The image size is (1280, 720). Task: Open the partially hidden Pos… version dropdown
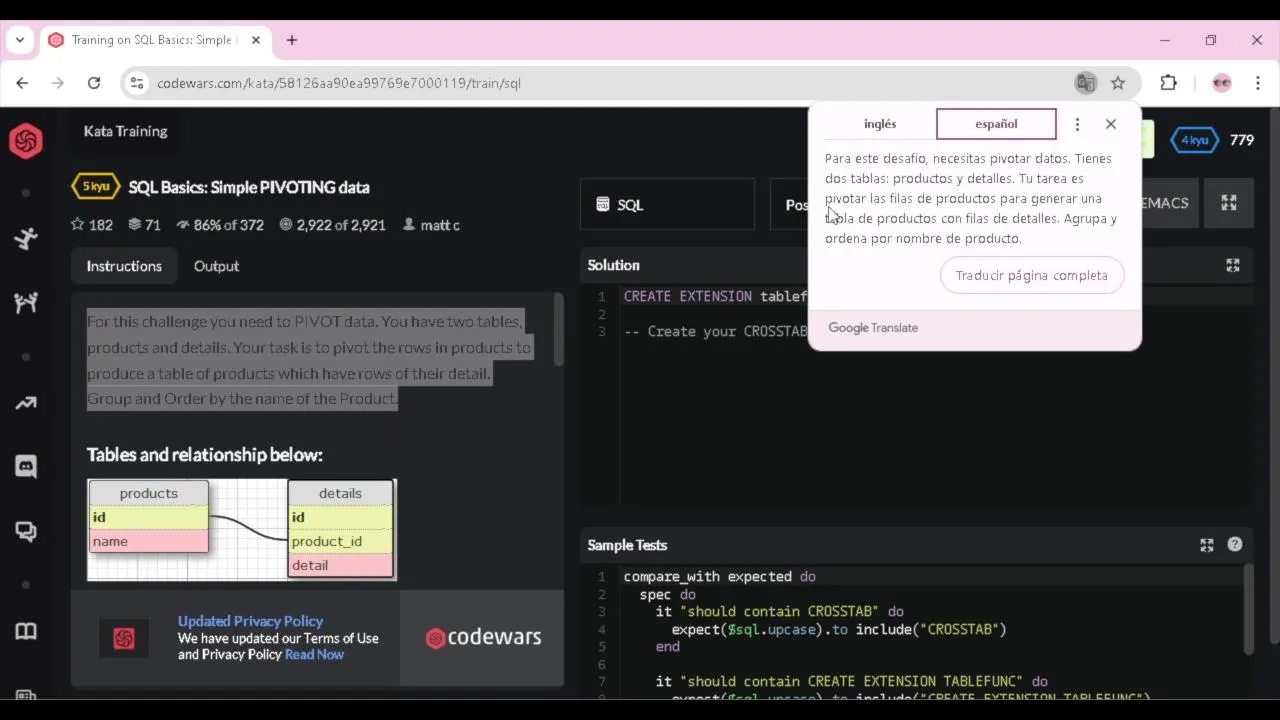(x=790, y=204)
